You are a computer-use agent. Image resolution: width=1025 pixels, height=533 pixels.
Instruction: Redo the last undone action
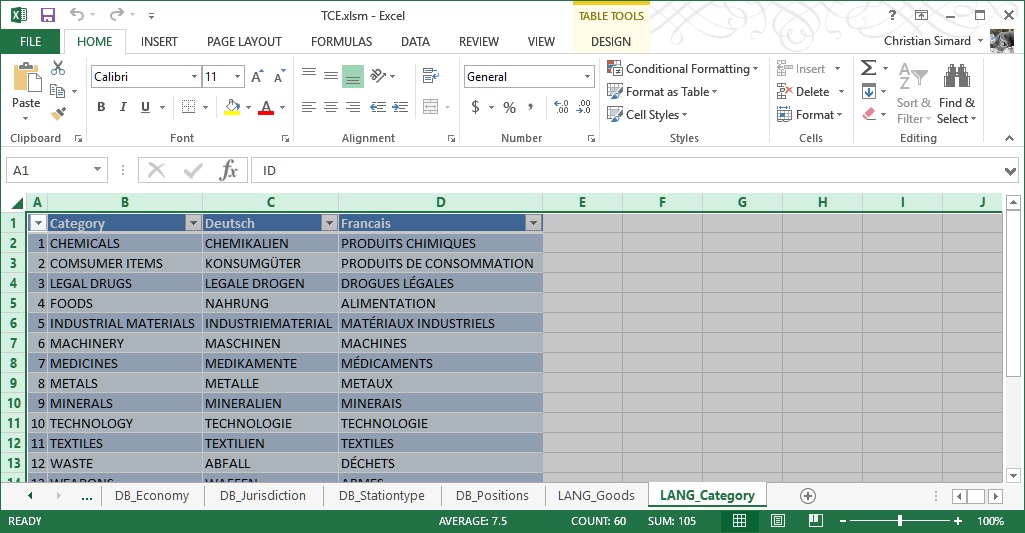click(116, 14)
